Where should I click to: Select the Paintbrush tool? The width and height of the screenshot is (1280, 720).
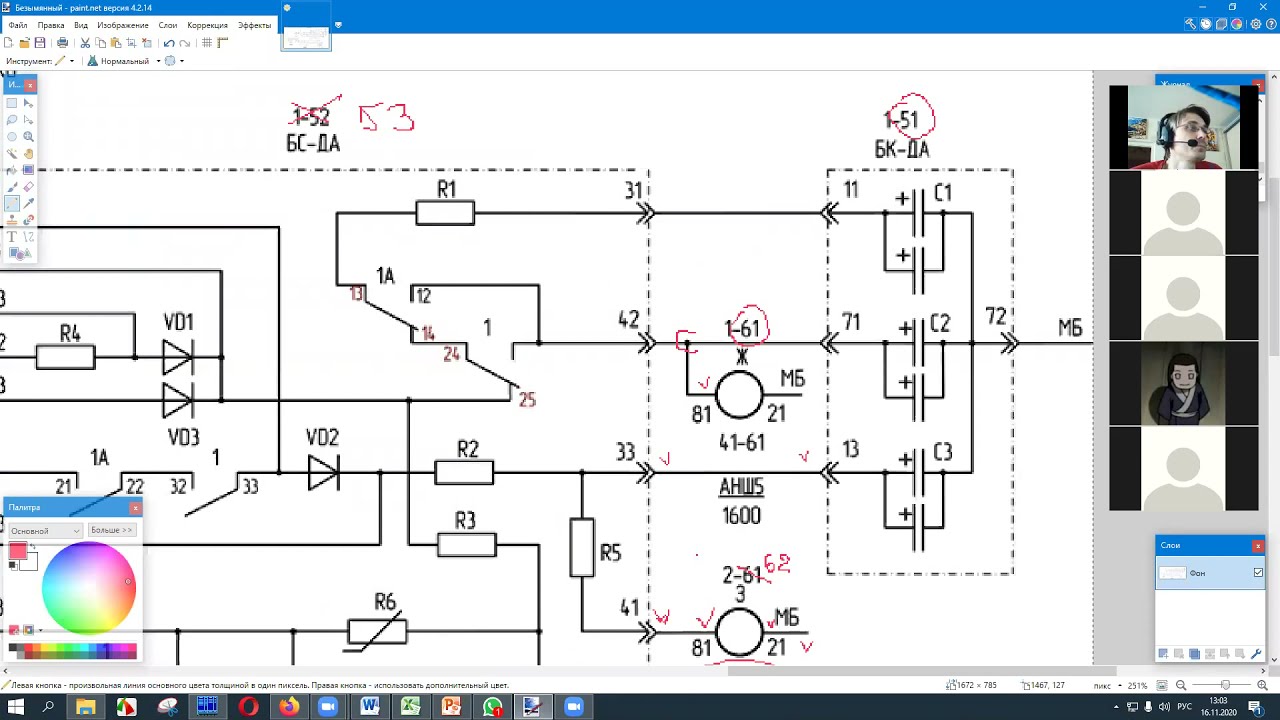click(12, 187)
